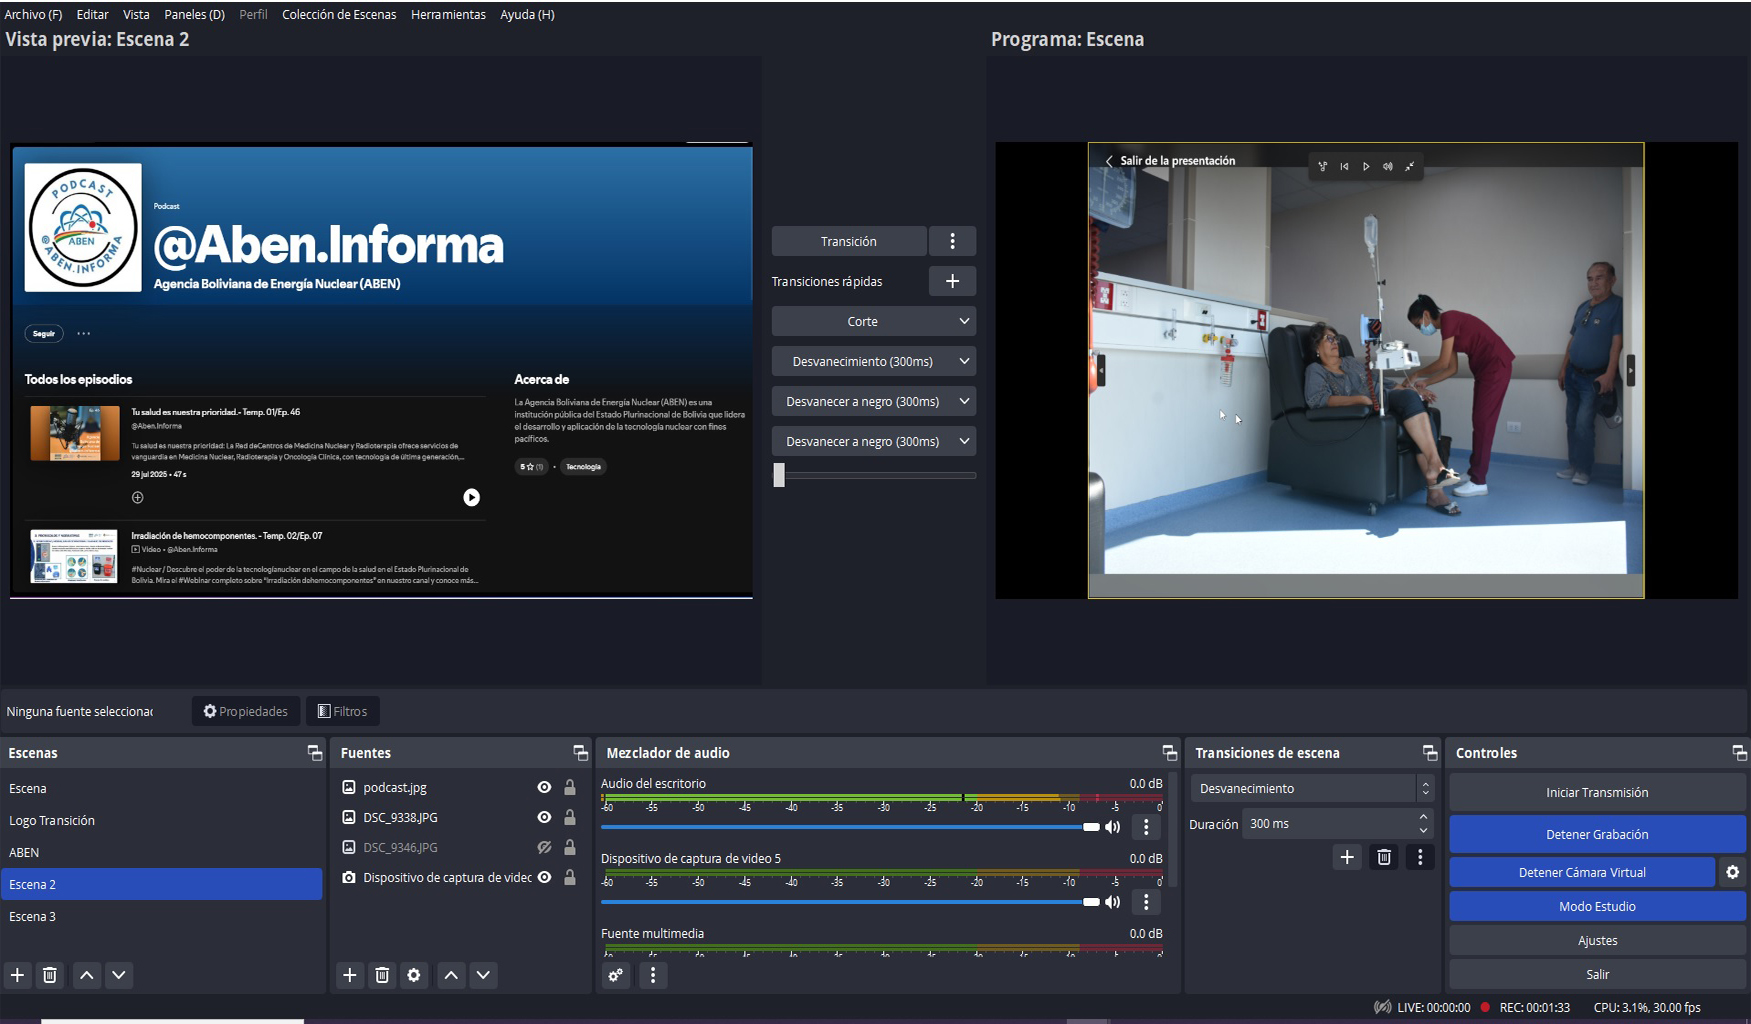Hide the podcast.jpg source
Screen dimensions: 1751x1024
(x=544, y=787)
